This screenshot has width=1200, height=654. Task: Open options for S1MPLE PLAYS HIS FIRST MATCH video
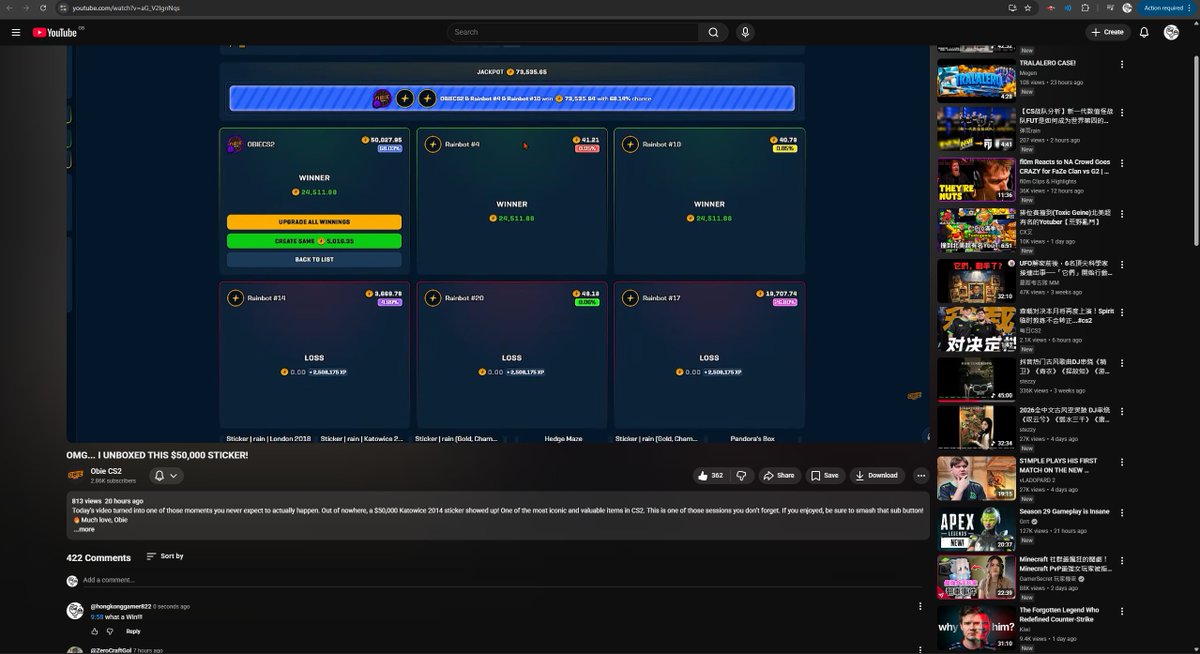(x=1121, y=462)
